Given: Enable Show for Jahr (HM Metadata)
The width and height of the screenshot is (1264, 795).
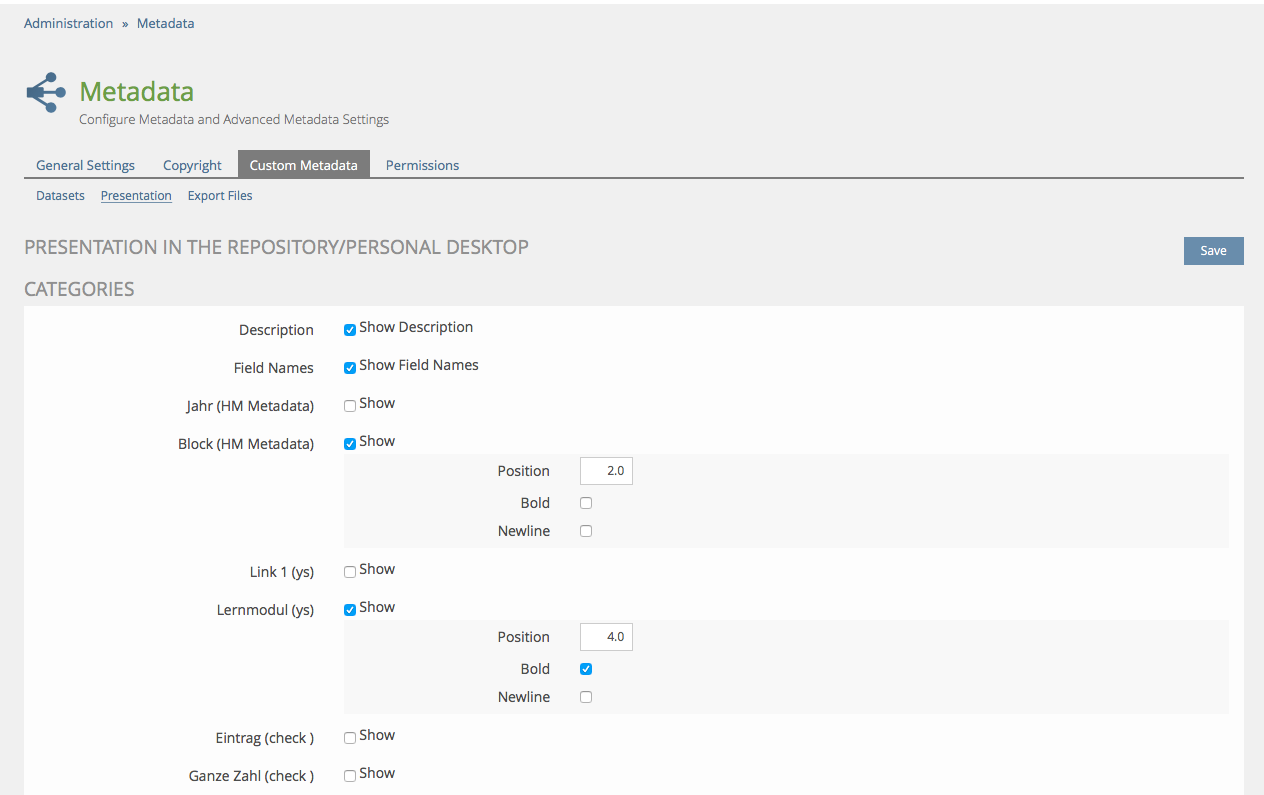Looking at the screenshot, I should (x=350, y=406).
